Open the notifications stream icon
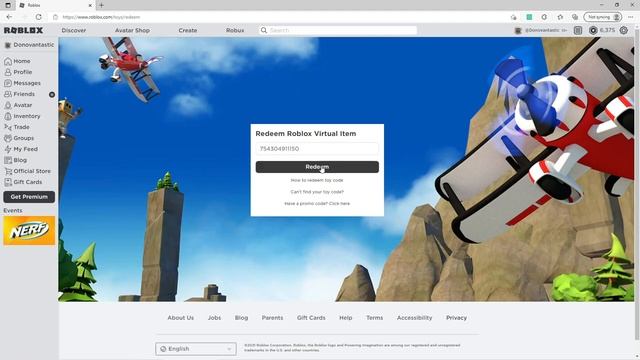 (578, 30)
